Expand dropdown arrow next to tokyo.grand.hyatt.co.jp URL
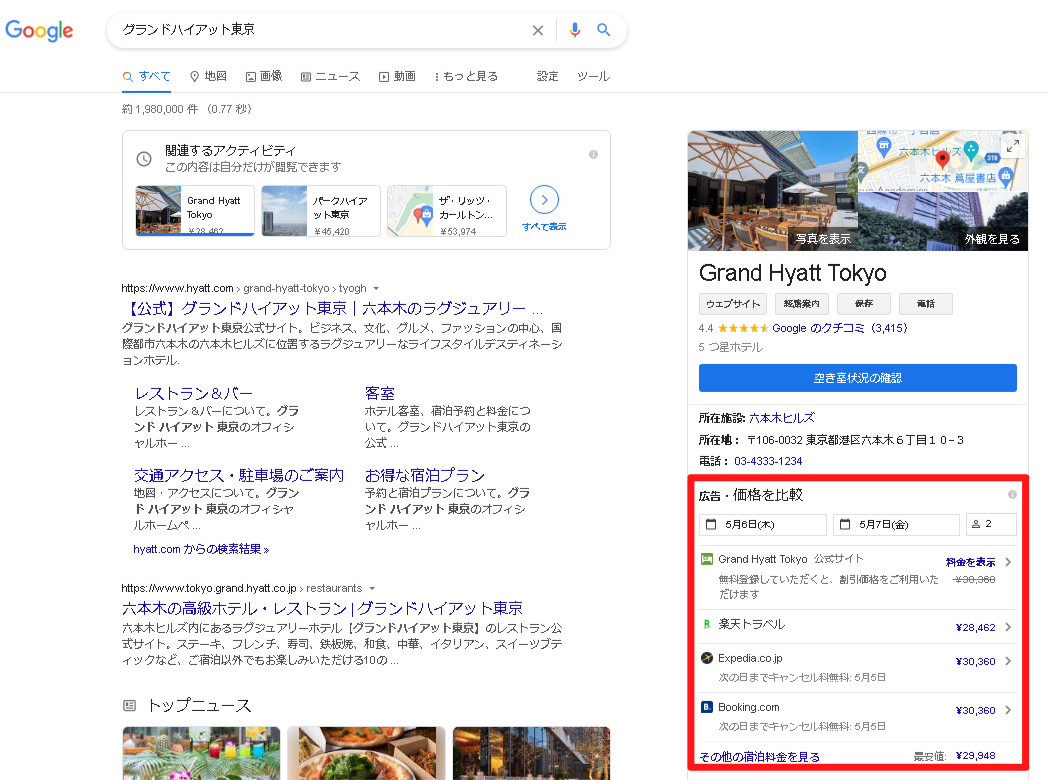Image resolution: width=1049 pixels, height=780 pixels. point(372,589)
